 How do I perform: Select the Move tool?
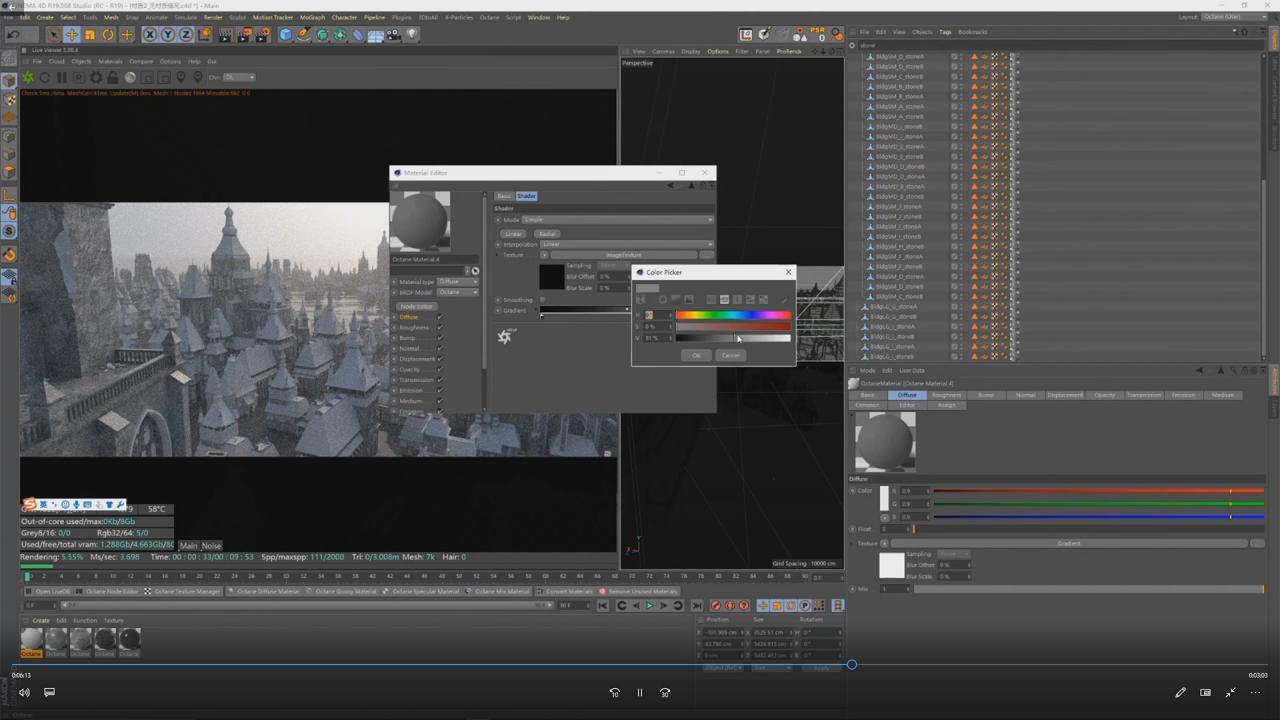72,35
